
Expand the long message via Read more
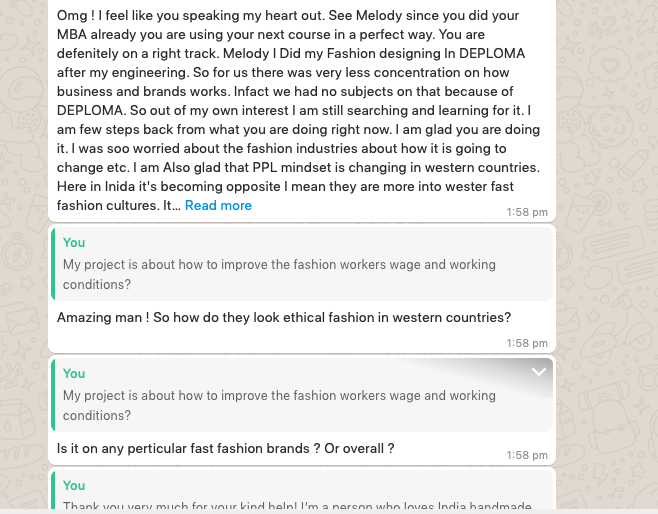218,205
